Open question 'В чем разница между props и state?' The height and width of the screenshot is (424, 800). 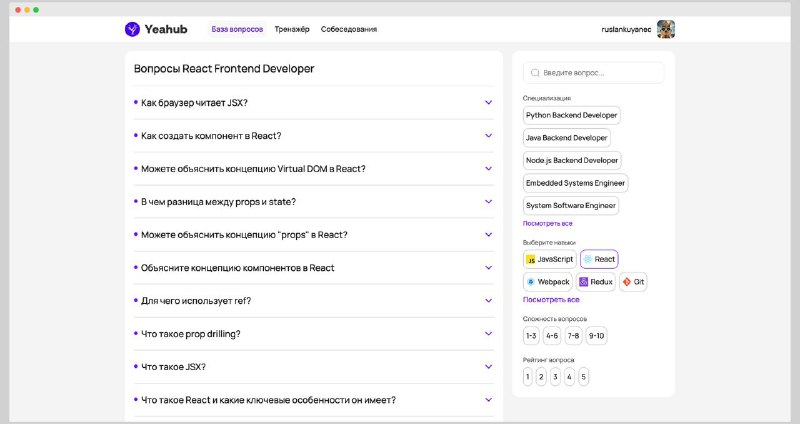pos(218,202)
